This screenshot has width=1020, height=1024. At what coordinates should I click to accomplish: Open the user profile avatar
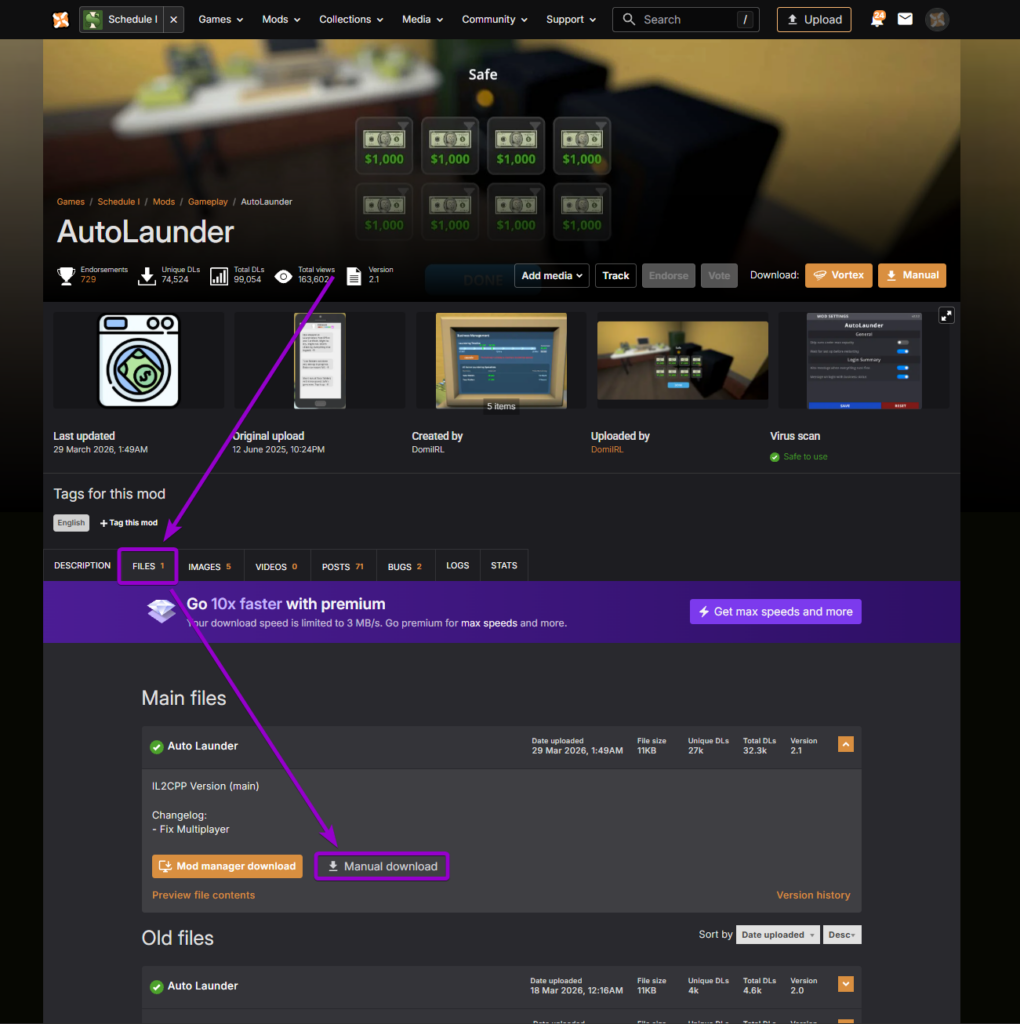pos(937,20)
